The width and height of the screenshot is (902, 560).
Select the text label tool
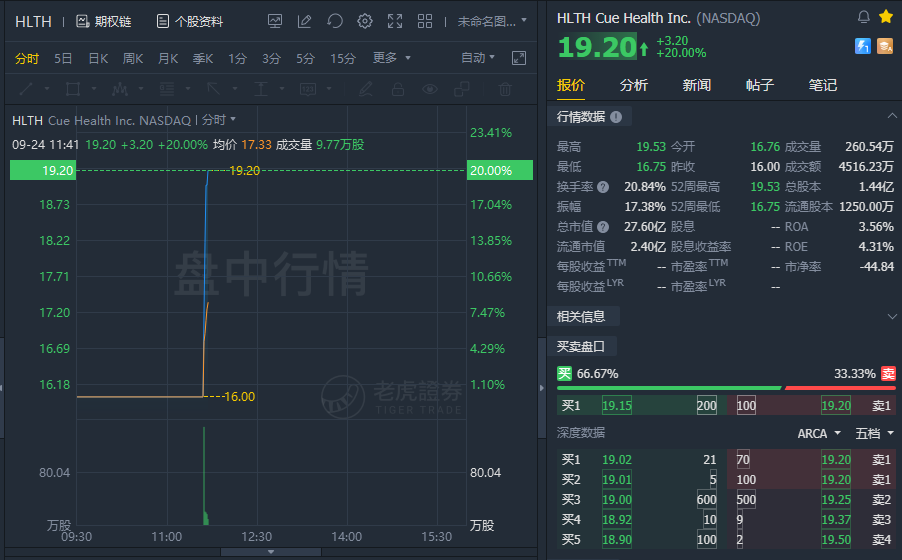308,89
